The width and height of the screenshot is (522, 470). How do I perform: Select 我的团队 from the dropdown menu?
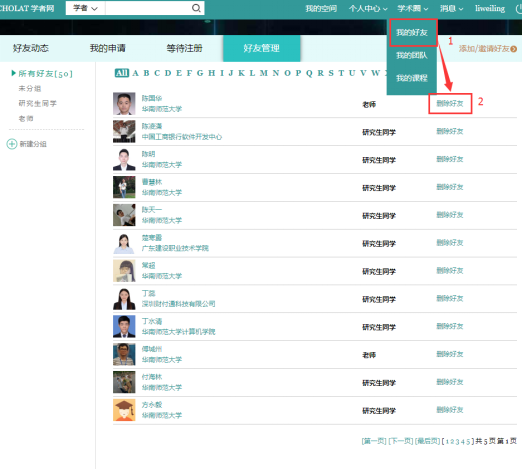[412, 55]
